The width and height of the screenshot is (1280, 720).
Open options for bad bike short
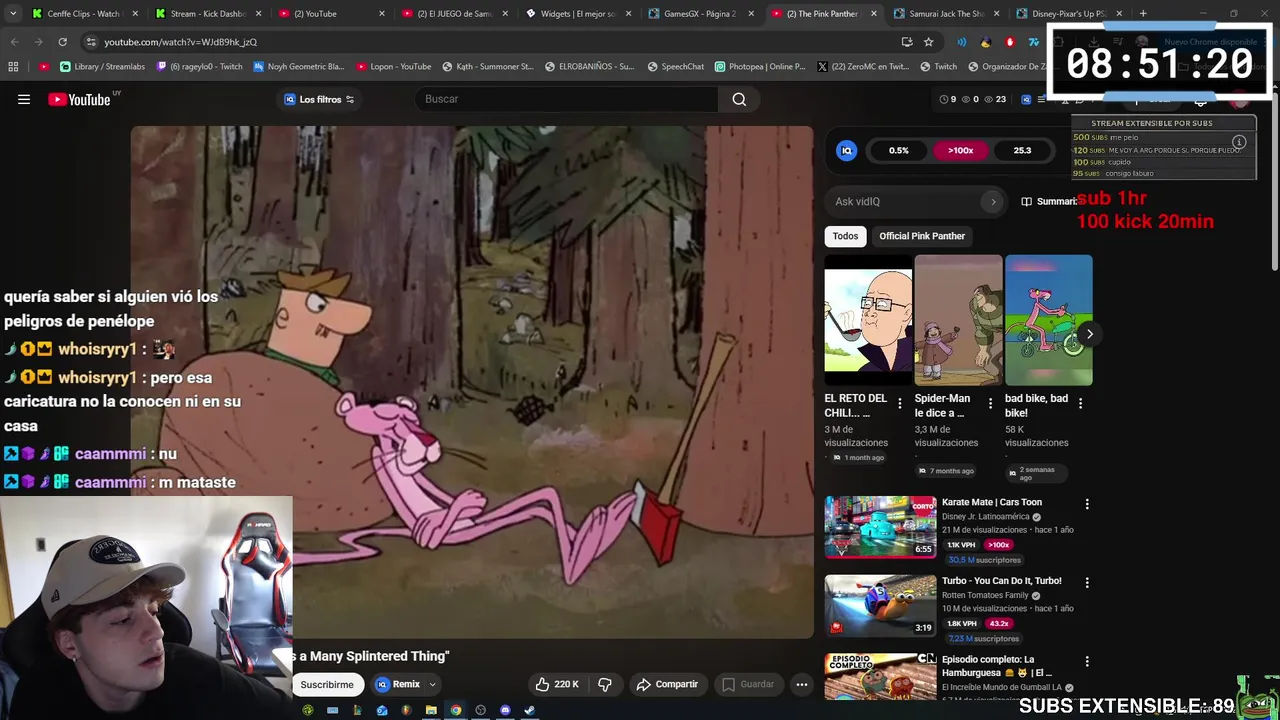(x=1080, y=403)
